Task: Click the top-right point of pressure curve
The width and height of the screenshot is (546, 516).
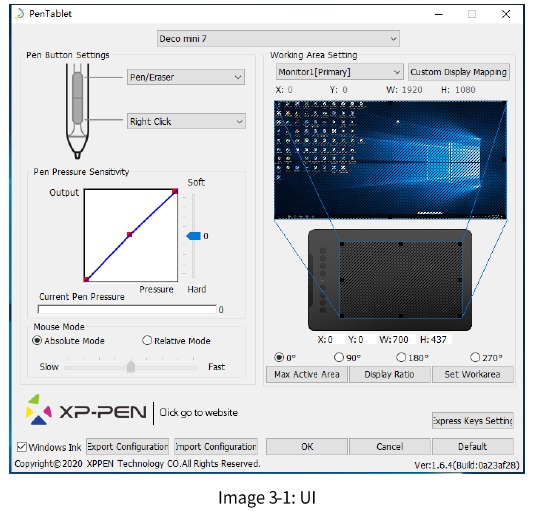Action: pyautogui.click(x=175, y=191)
